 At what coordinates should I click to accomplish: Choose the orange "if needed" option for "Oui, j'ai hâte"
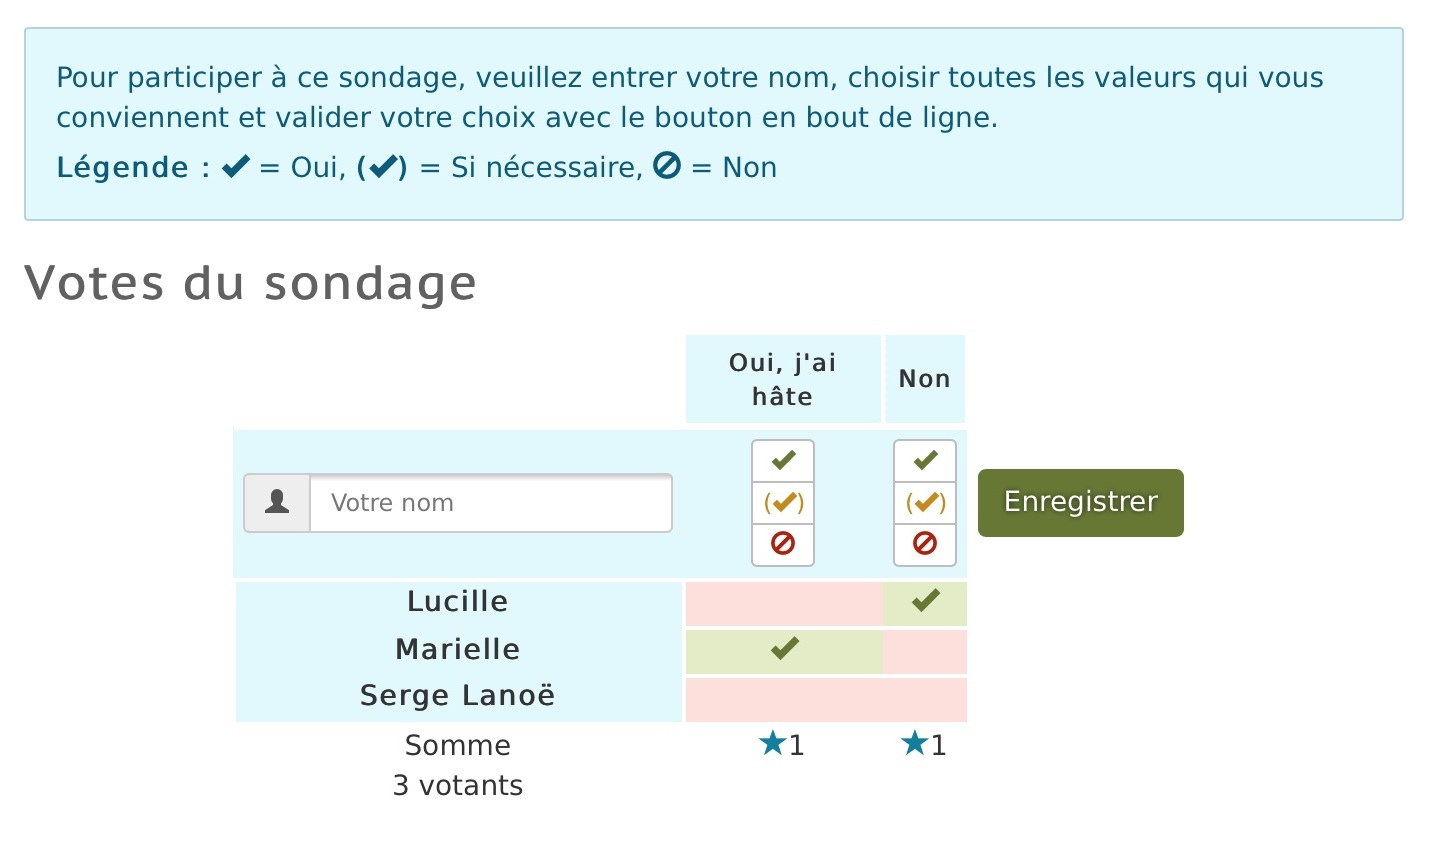tap(783, 503)
